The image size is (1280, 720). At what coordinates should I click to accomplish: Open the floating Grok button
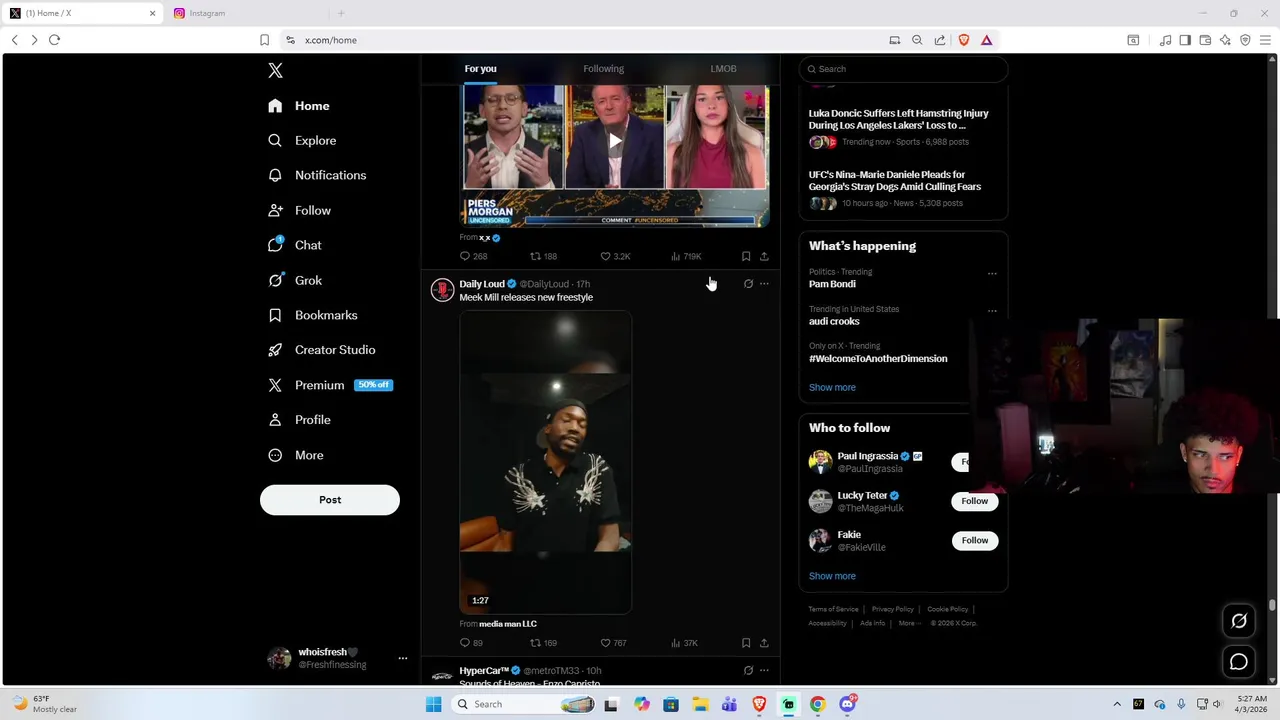[1239, 621]
